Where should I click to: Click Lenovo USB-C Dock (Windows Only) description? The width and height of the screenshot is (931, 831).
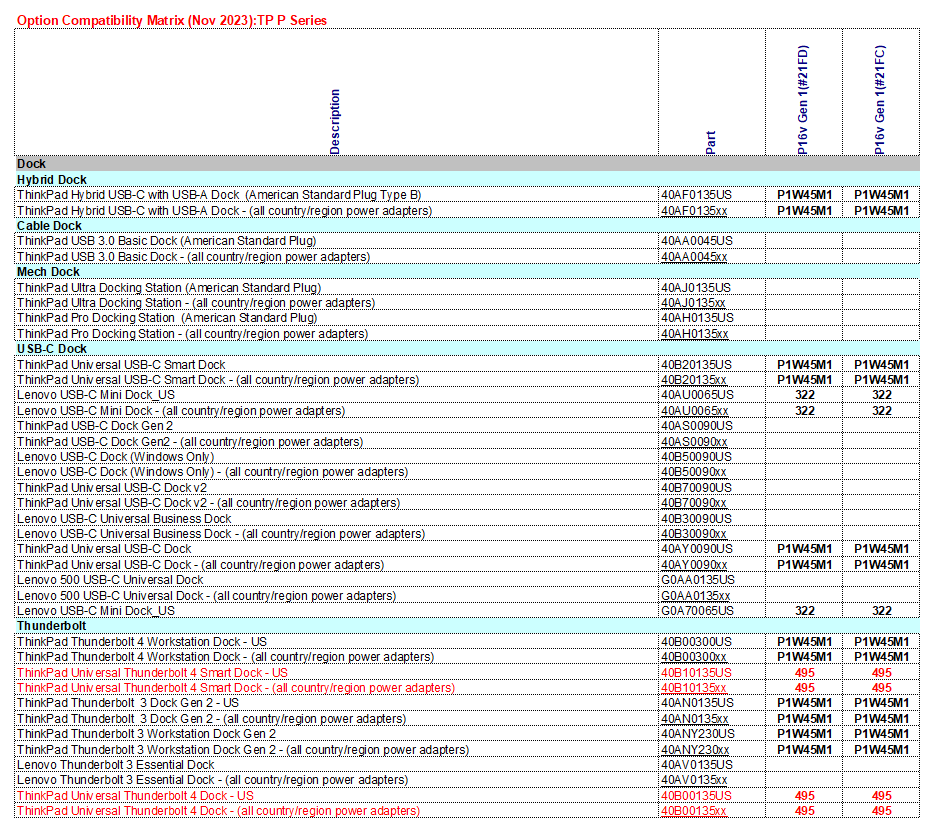[115, 457]
